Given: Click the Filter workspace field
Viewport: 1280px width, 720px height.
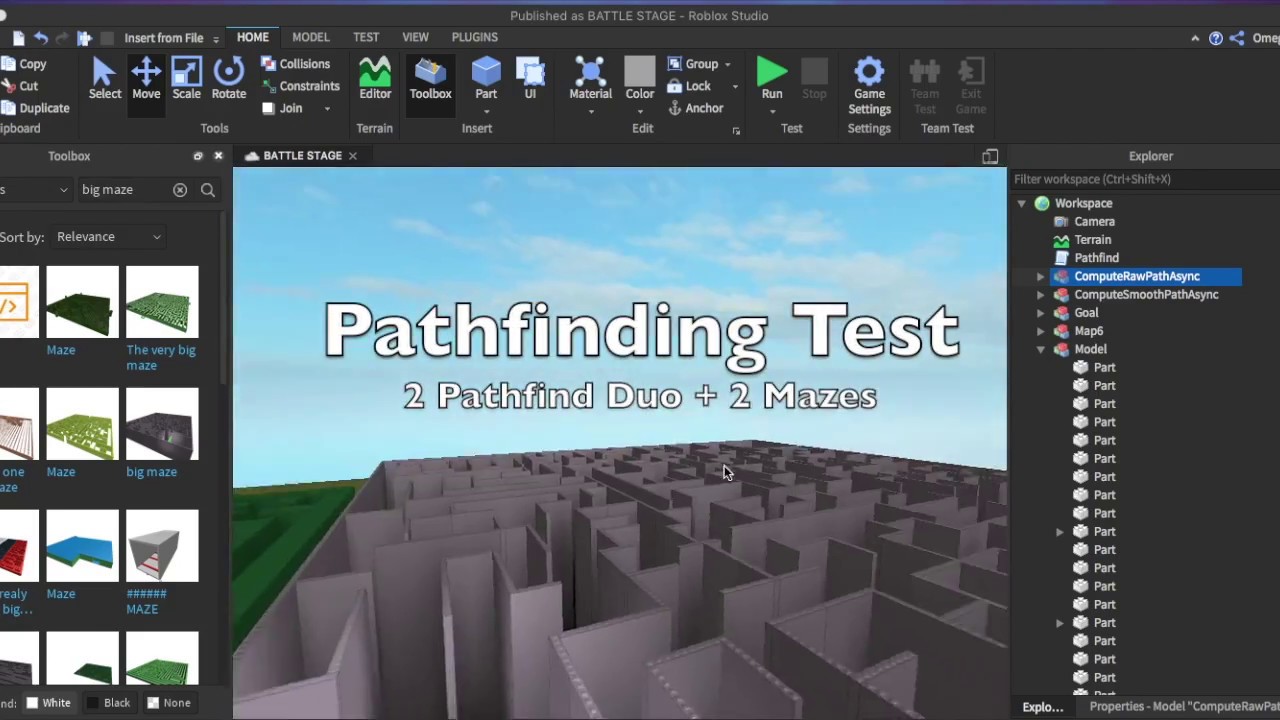Looking at the screenshot, I should 1143,180.
